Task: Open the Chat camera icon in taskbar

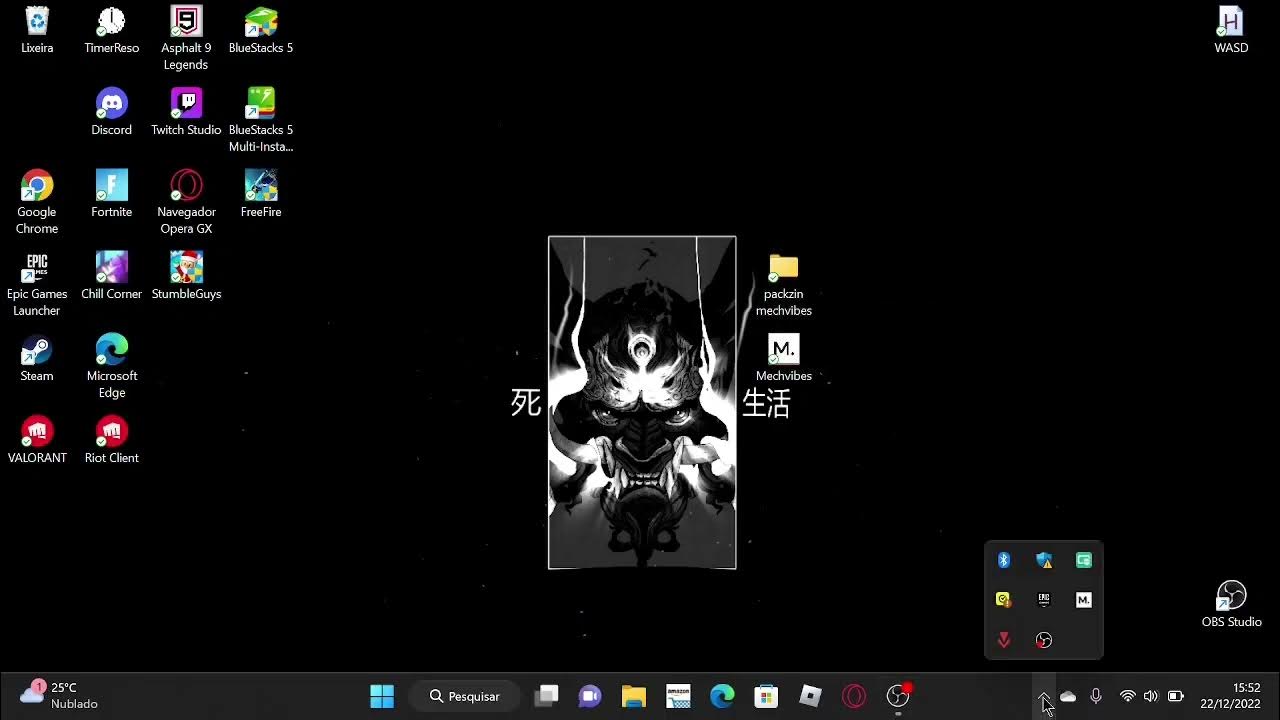Action: (x=590, y=696)
